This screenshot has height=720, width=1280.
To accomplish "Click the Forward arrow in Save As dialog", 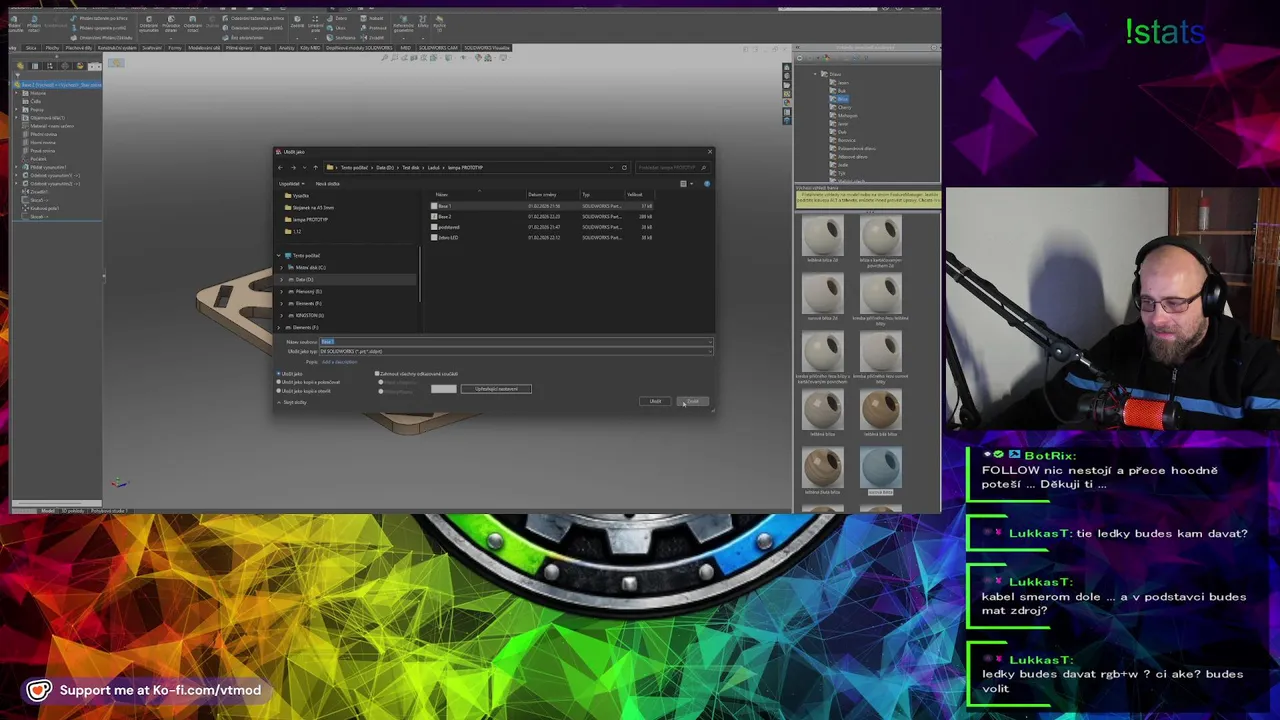I will [293, 167].
